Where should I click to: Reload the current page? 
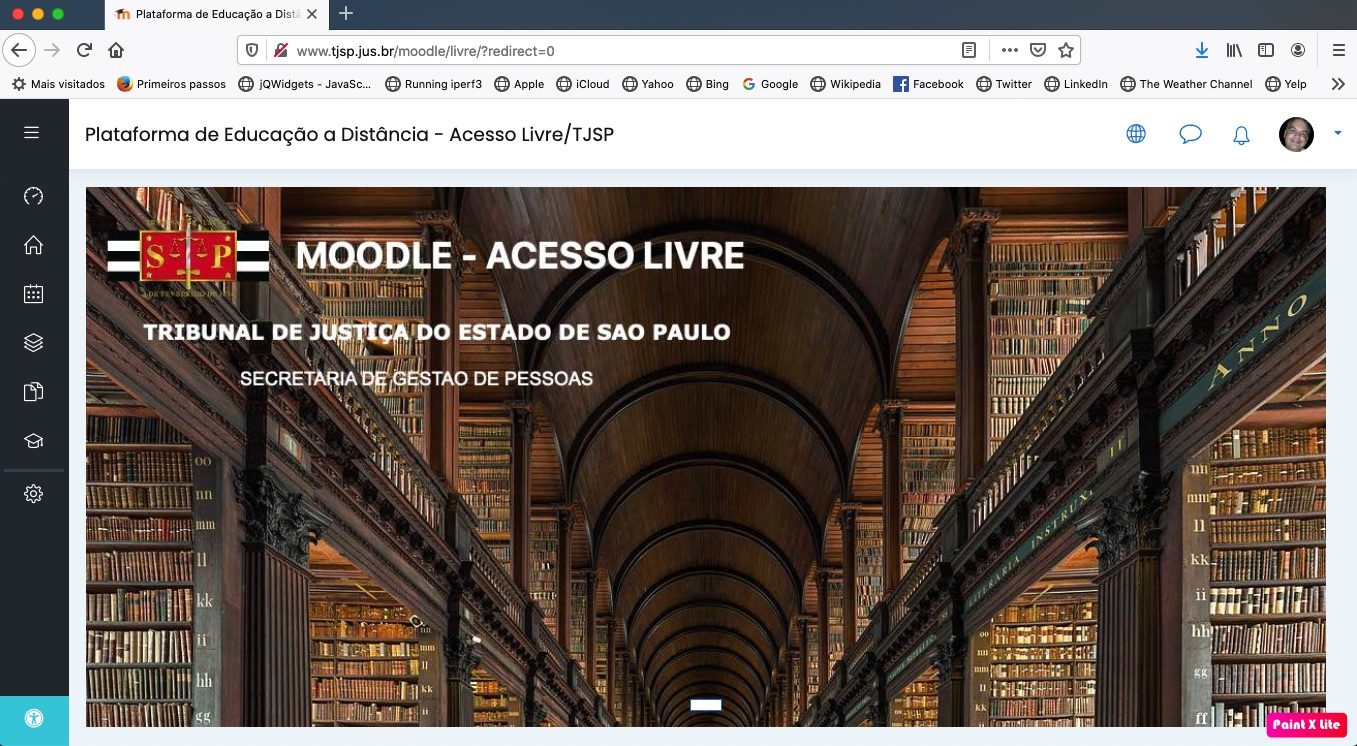[x=85, y=50]
